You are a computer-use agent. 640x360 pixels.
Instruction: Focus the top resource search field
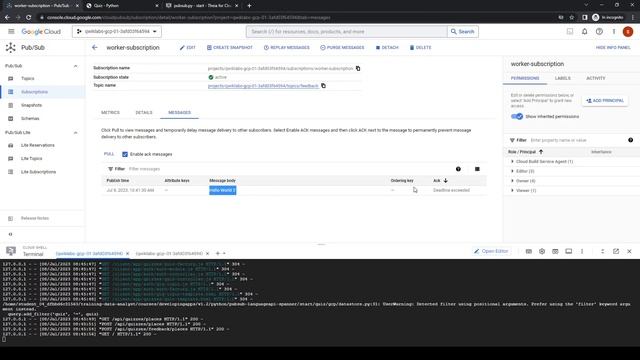coord(347,31)
